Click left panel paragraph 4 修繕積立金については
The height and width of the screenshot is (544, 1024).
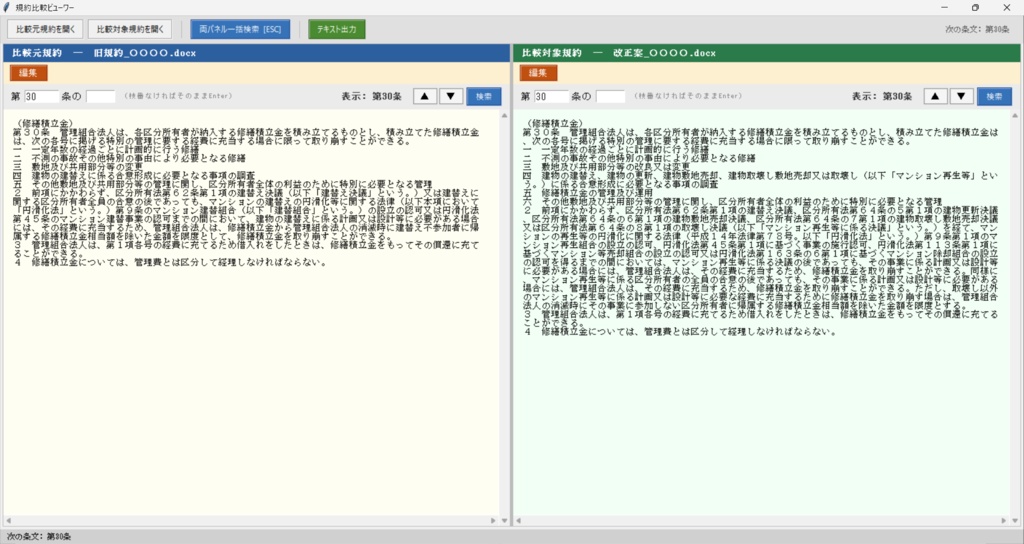169,263
